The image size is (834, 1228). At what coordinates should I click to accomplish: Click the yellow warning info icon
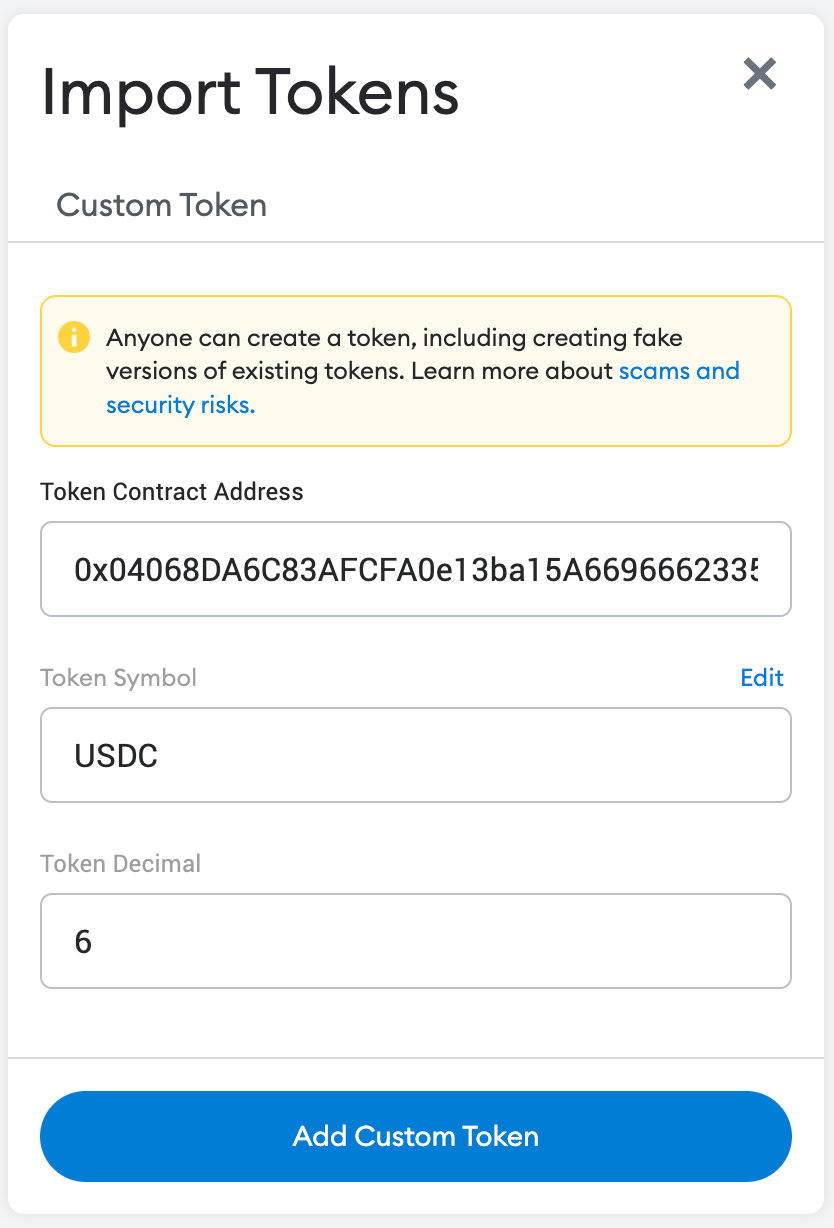click(x=74, y=337)
